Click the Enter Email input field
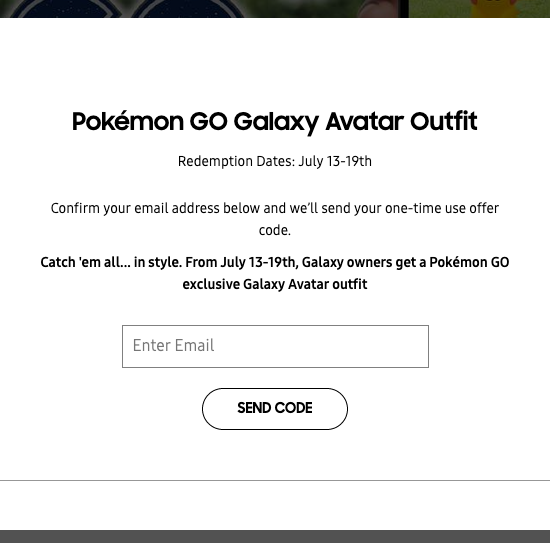Image resolution: width=550 pixels, height=543 pixels. 275,346
